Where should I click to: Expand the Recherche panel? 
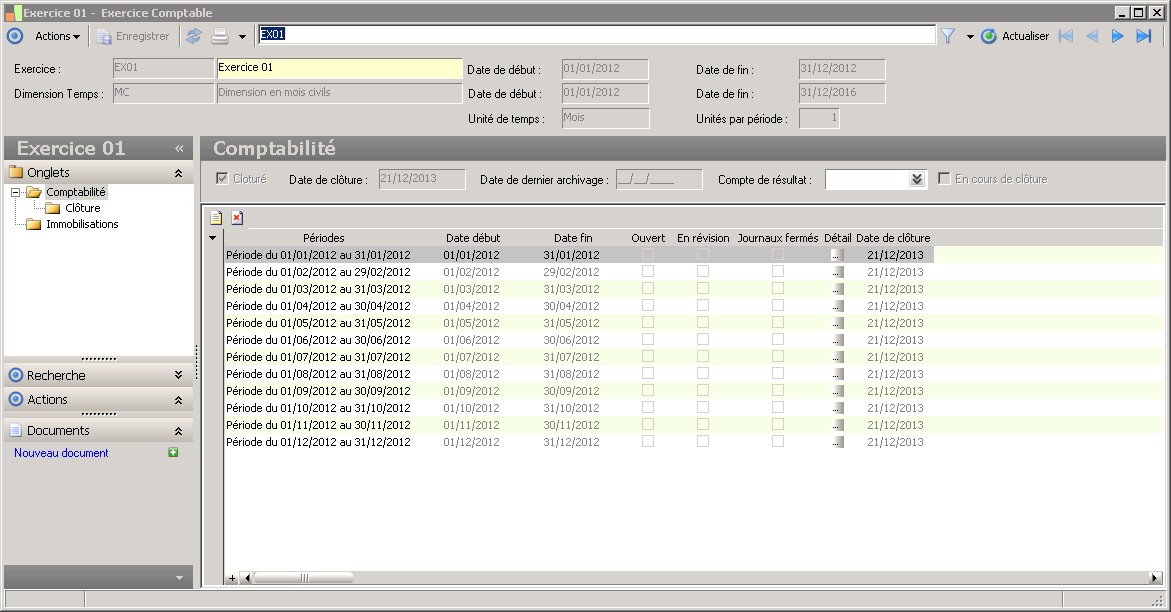coord(178,375)
